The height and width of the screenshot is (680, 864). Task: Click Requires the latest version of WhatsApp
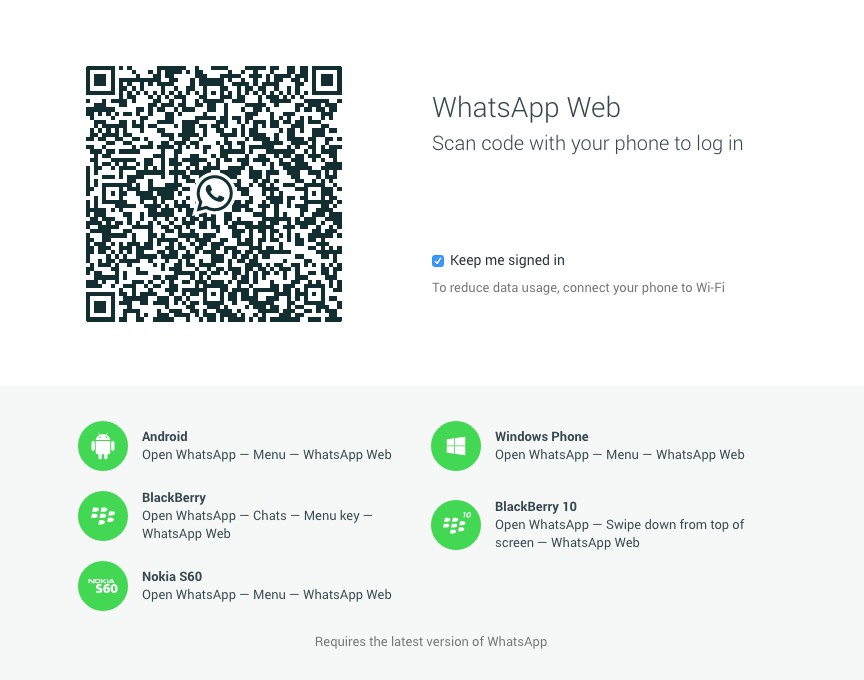tap(431, 641)
